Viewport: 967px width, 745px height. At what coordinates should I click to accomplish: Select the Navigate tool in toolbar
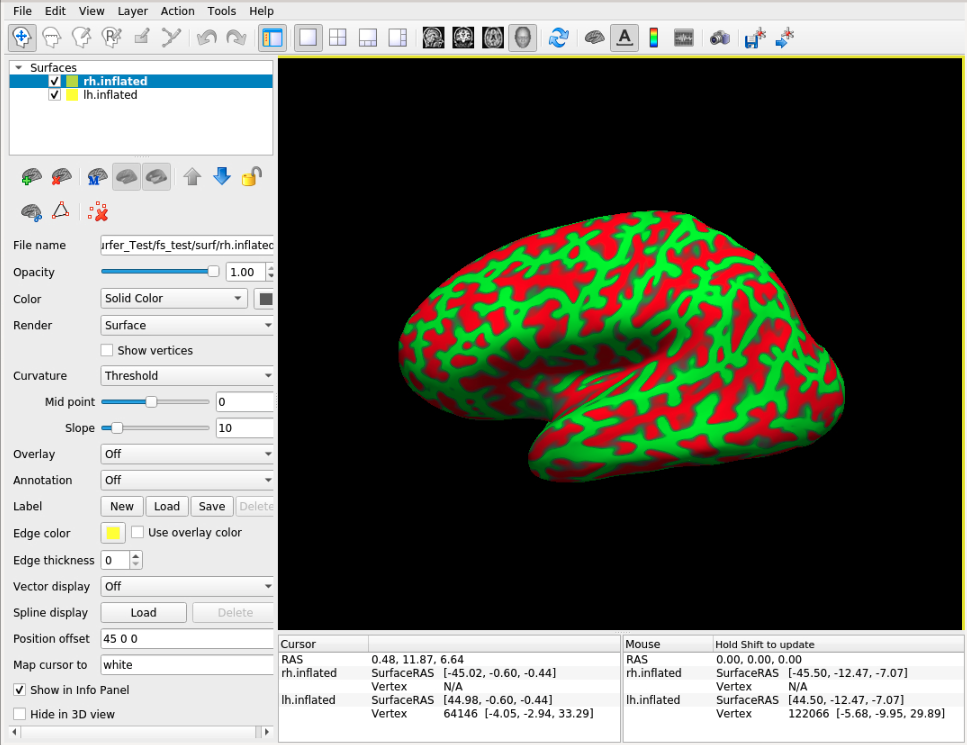click(x=22, y=38)
